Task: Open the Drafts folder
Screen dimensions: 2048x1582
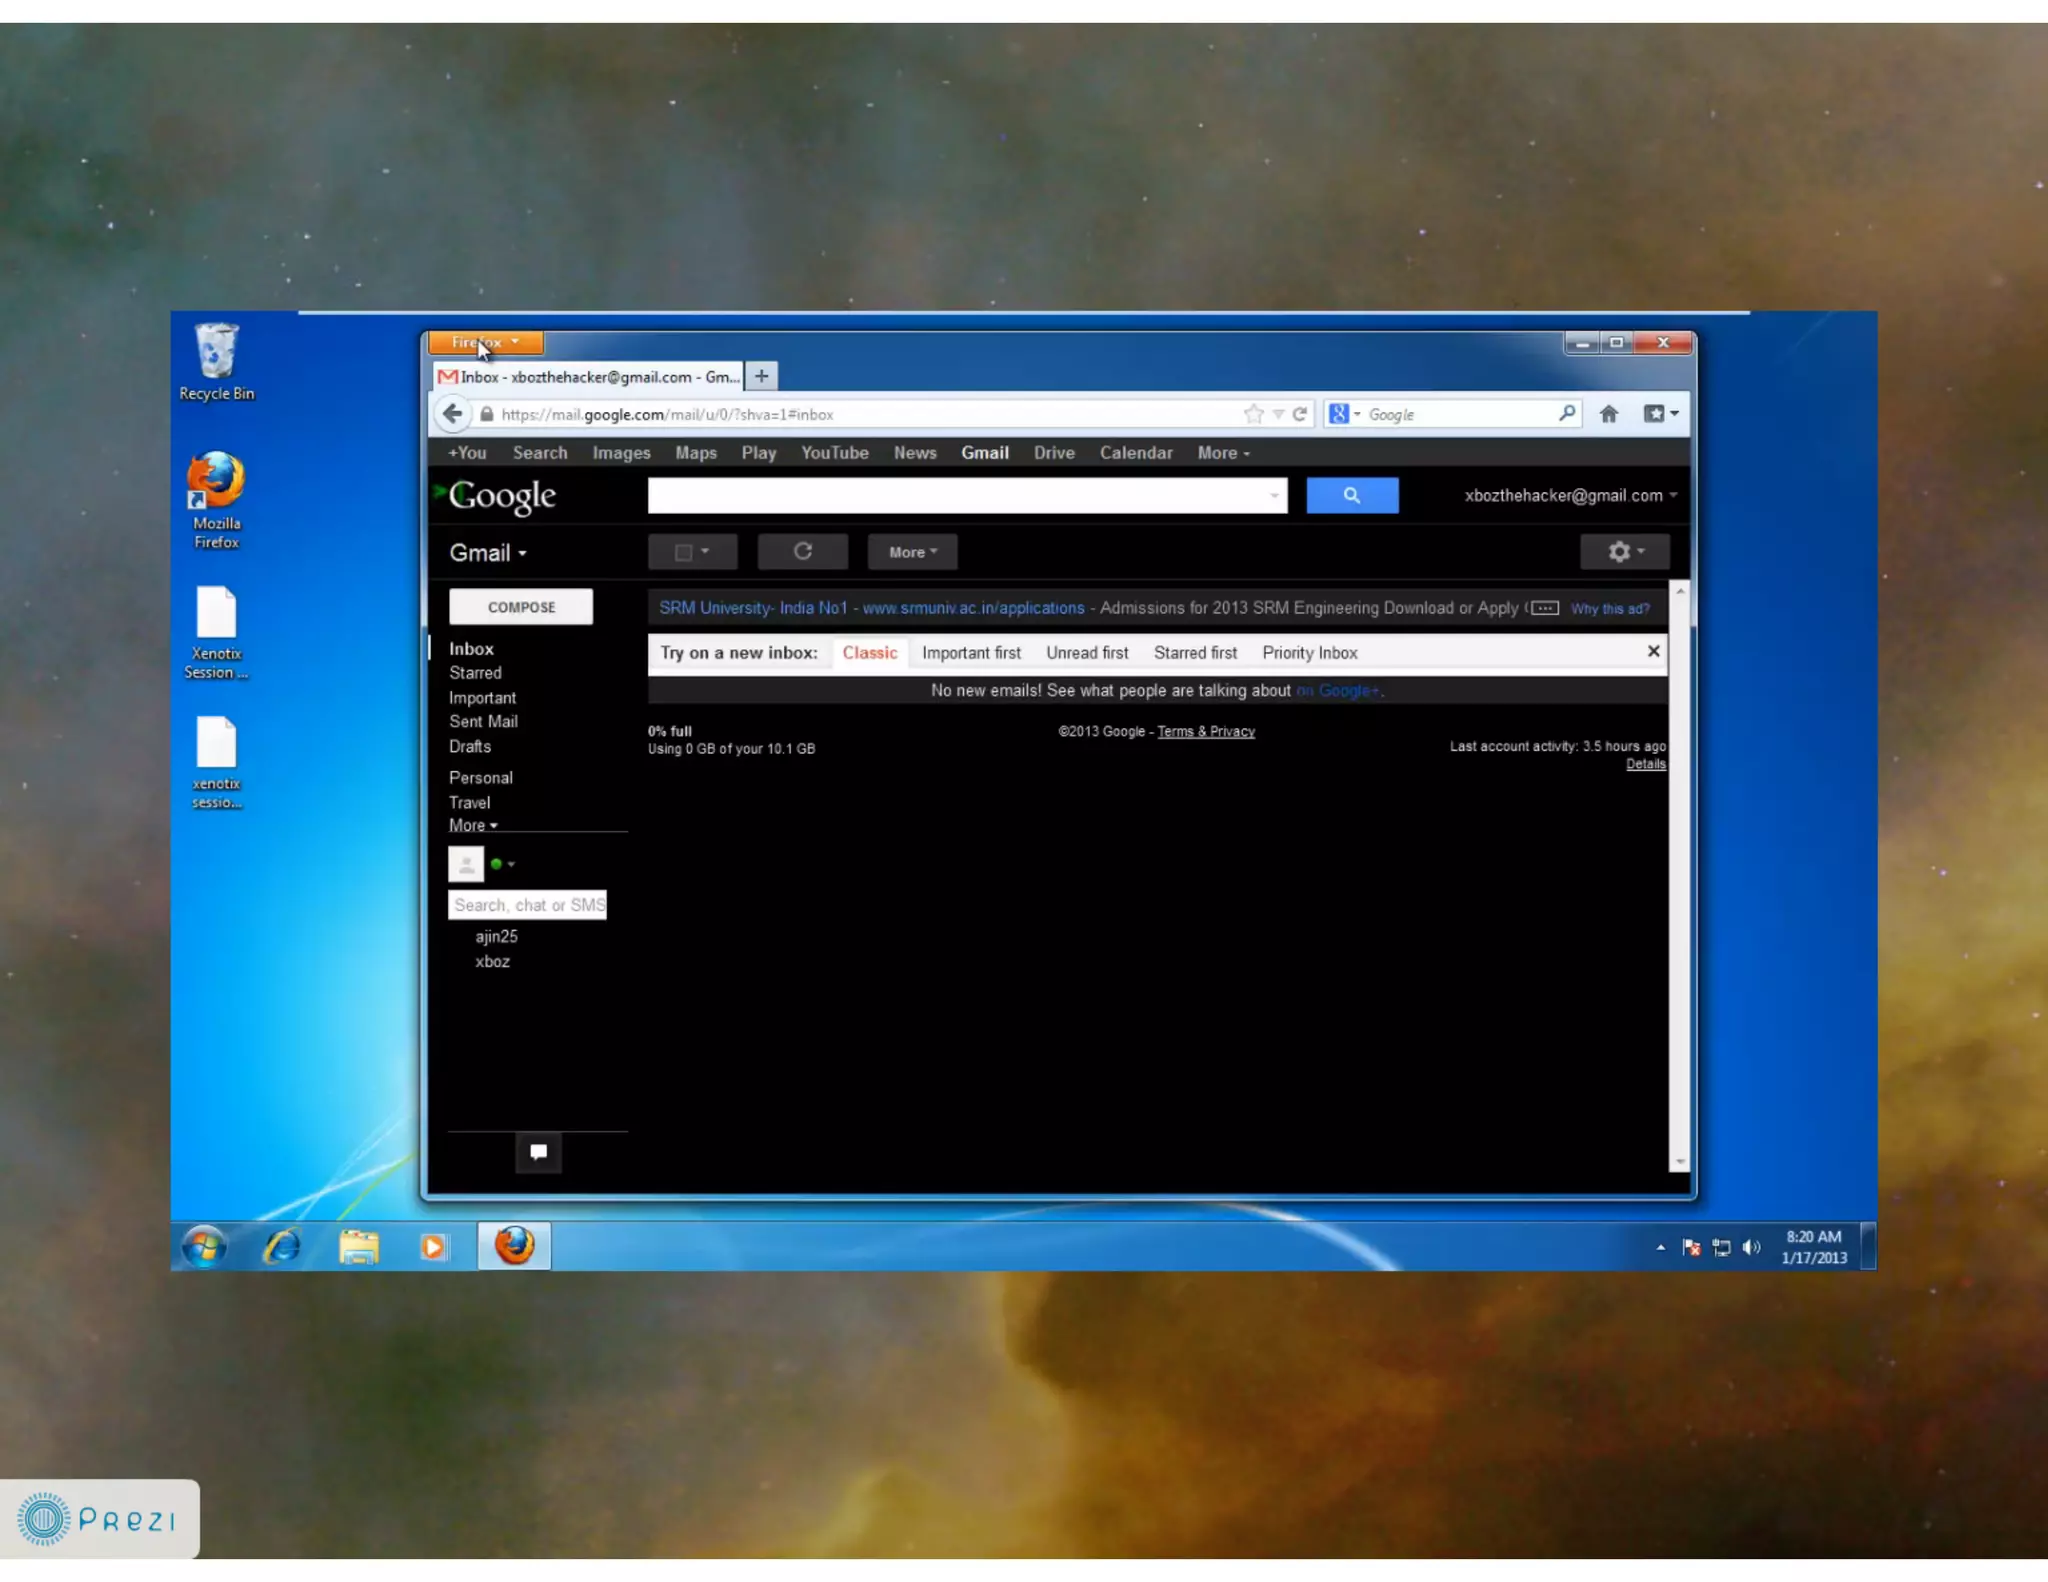Action: click(470, 746)
